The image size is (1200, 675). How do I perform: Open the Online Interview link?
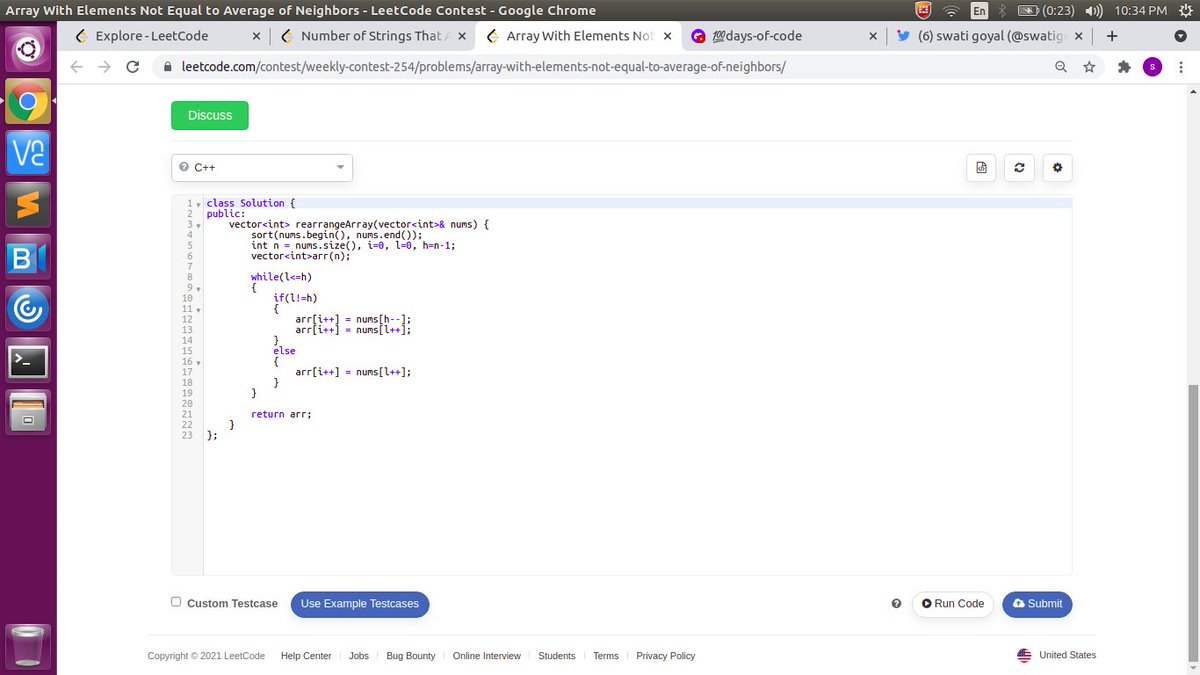coord(487,656)
